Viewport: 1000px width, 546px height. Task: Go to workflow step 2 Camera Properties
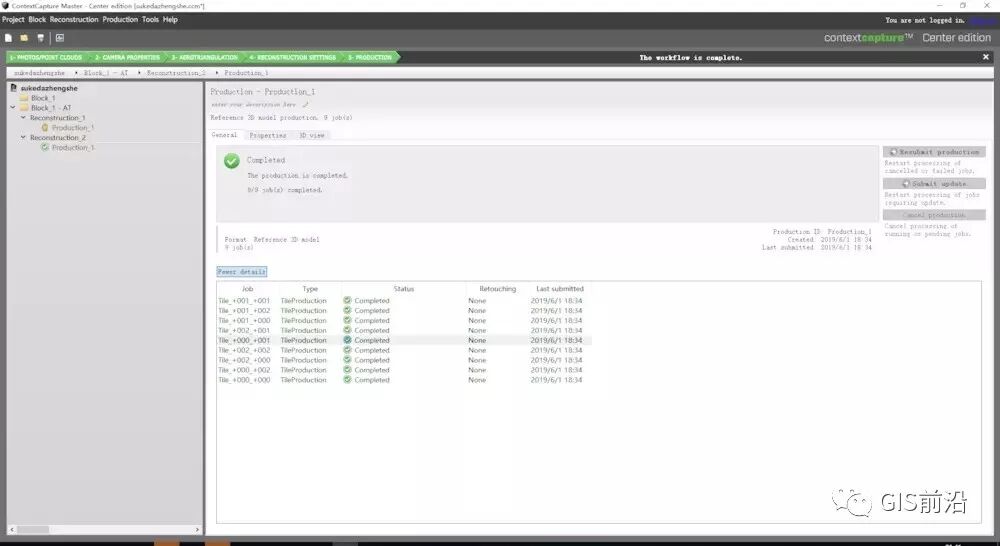(127, 57)
